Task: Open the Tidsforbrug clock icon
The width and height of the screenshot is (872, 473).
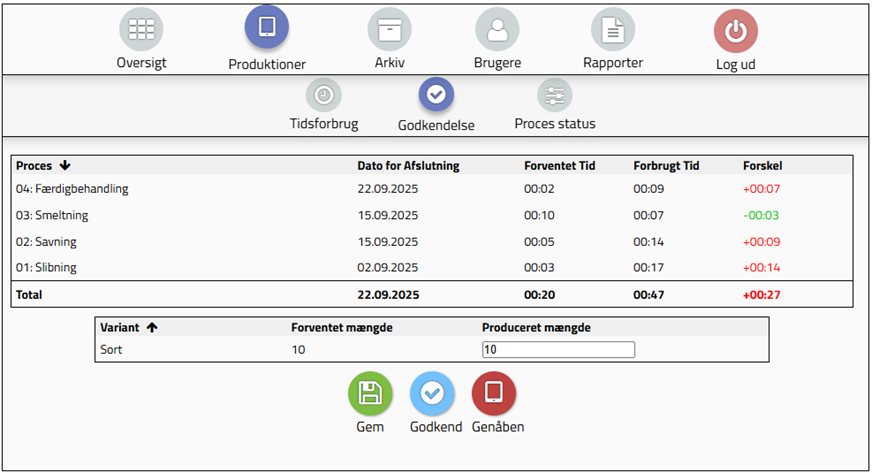Action: (x=323, y=95)
